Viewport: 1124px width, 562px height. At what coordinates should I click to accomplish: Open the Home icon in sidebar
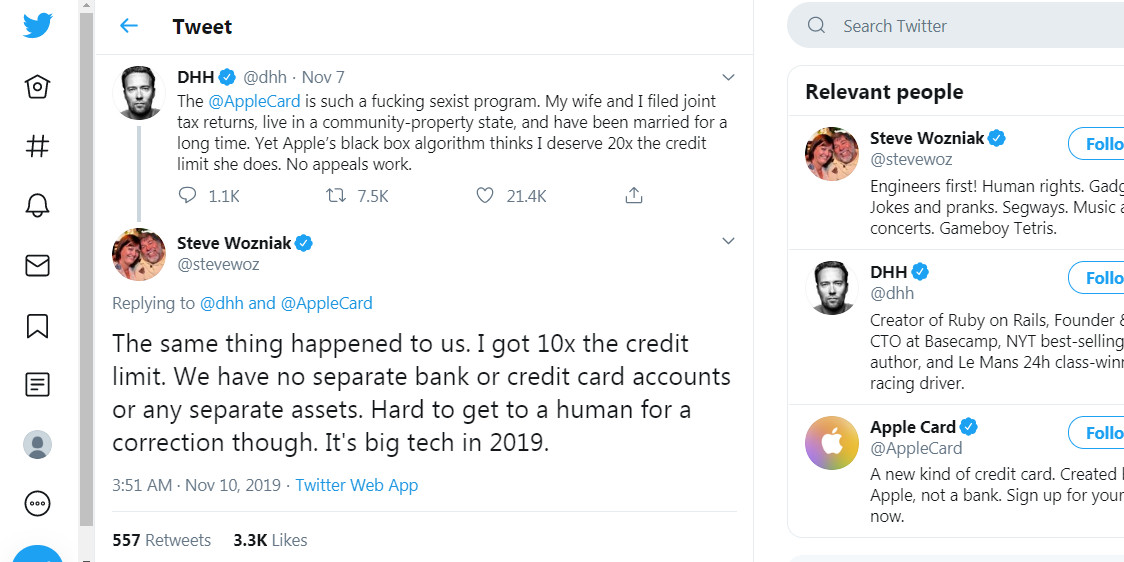point(38,88)
